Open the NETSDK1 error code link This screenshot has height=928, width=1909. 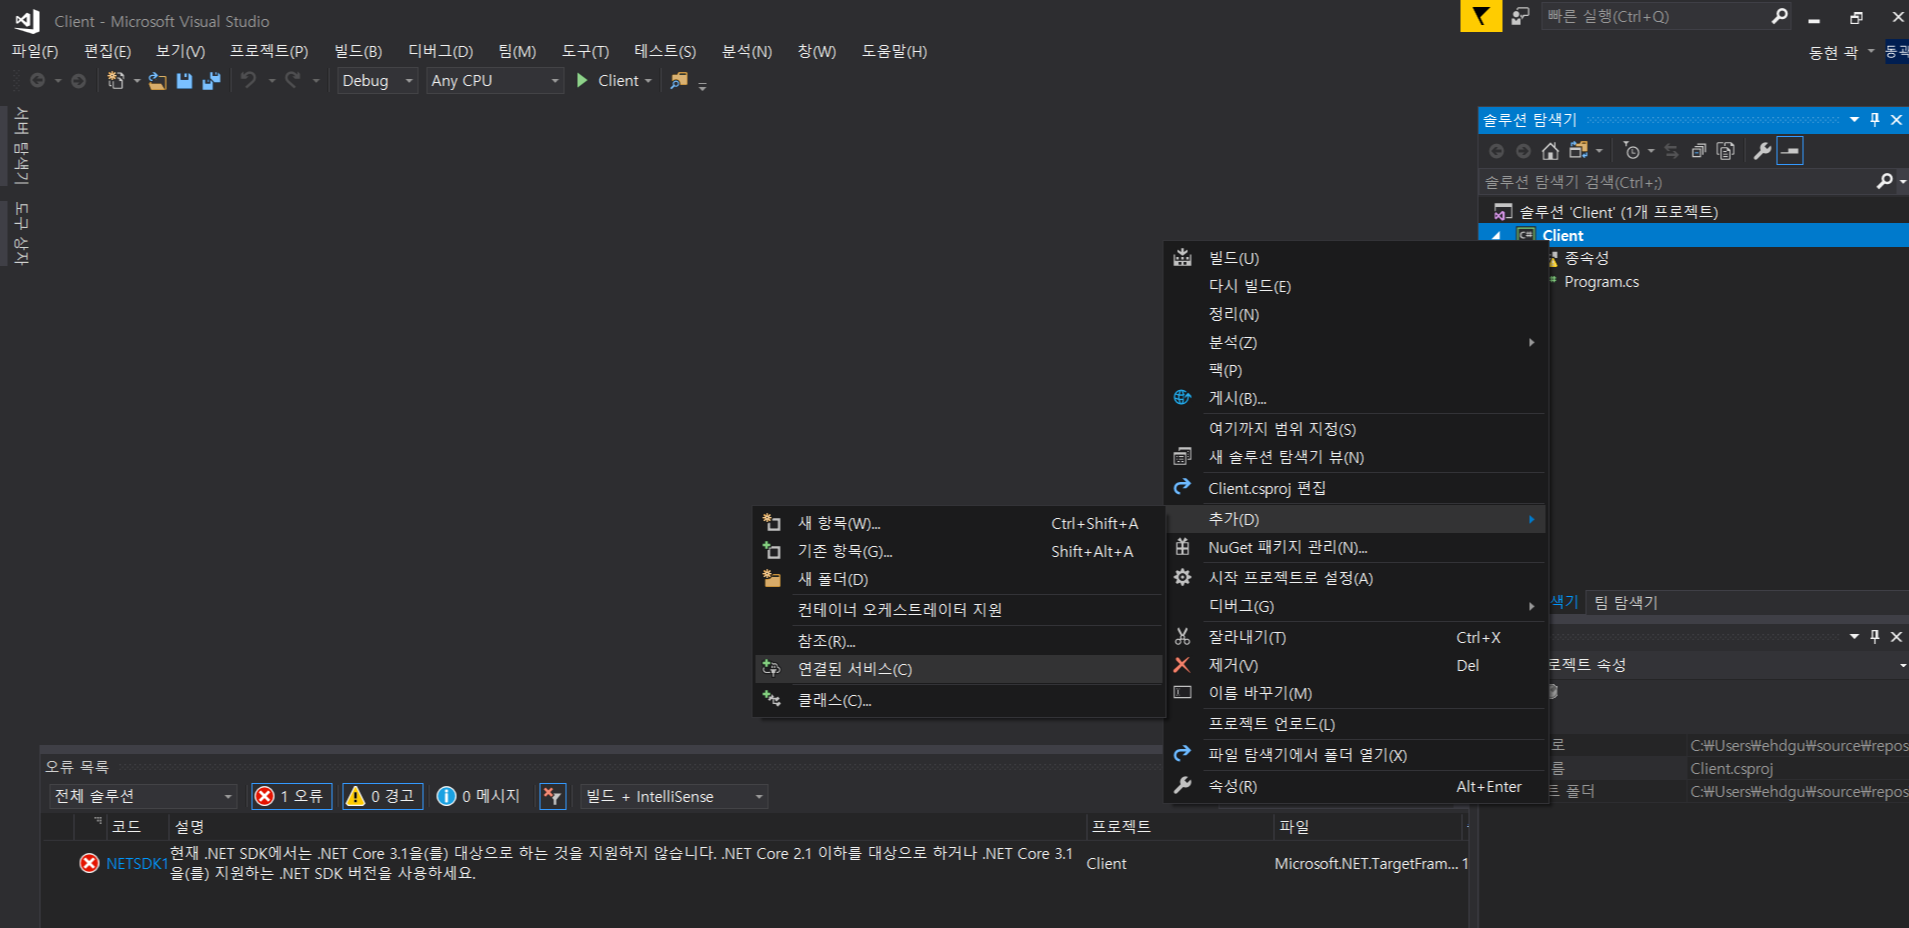[x=137, y=864]
